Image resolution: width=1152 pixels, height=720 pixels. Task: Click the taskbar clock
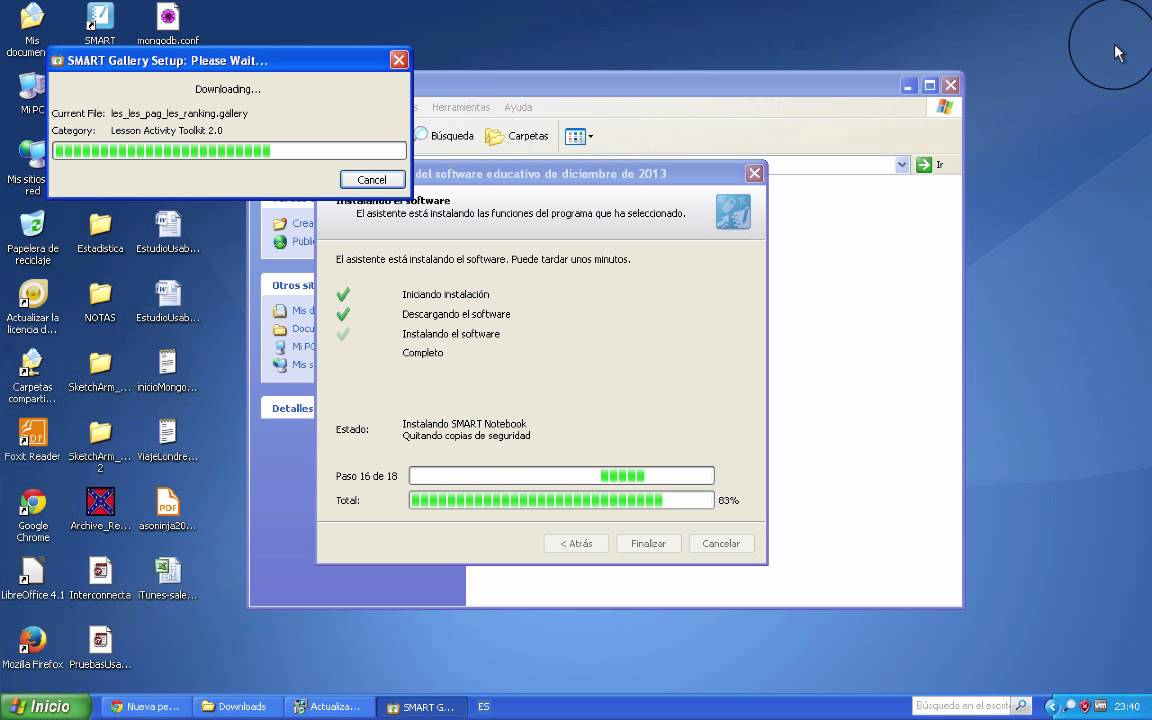tap(1126, 707)
